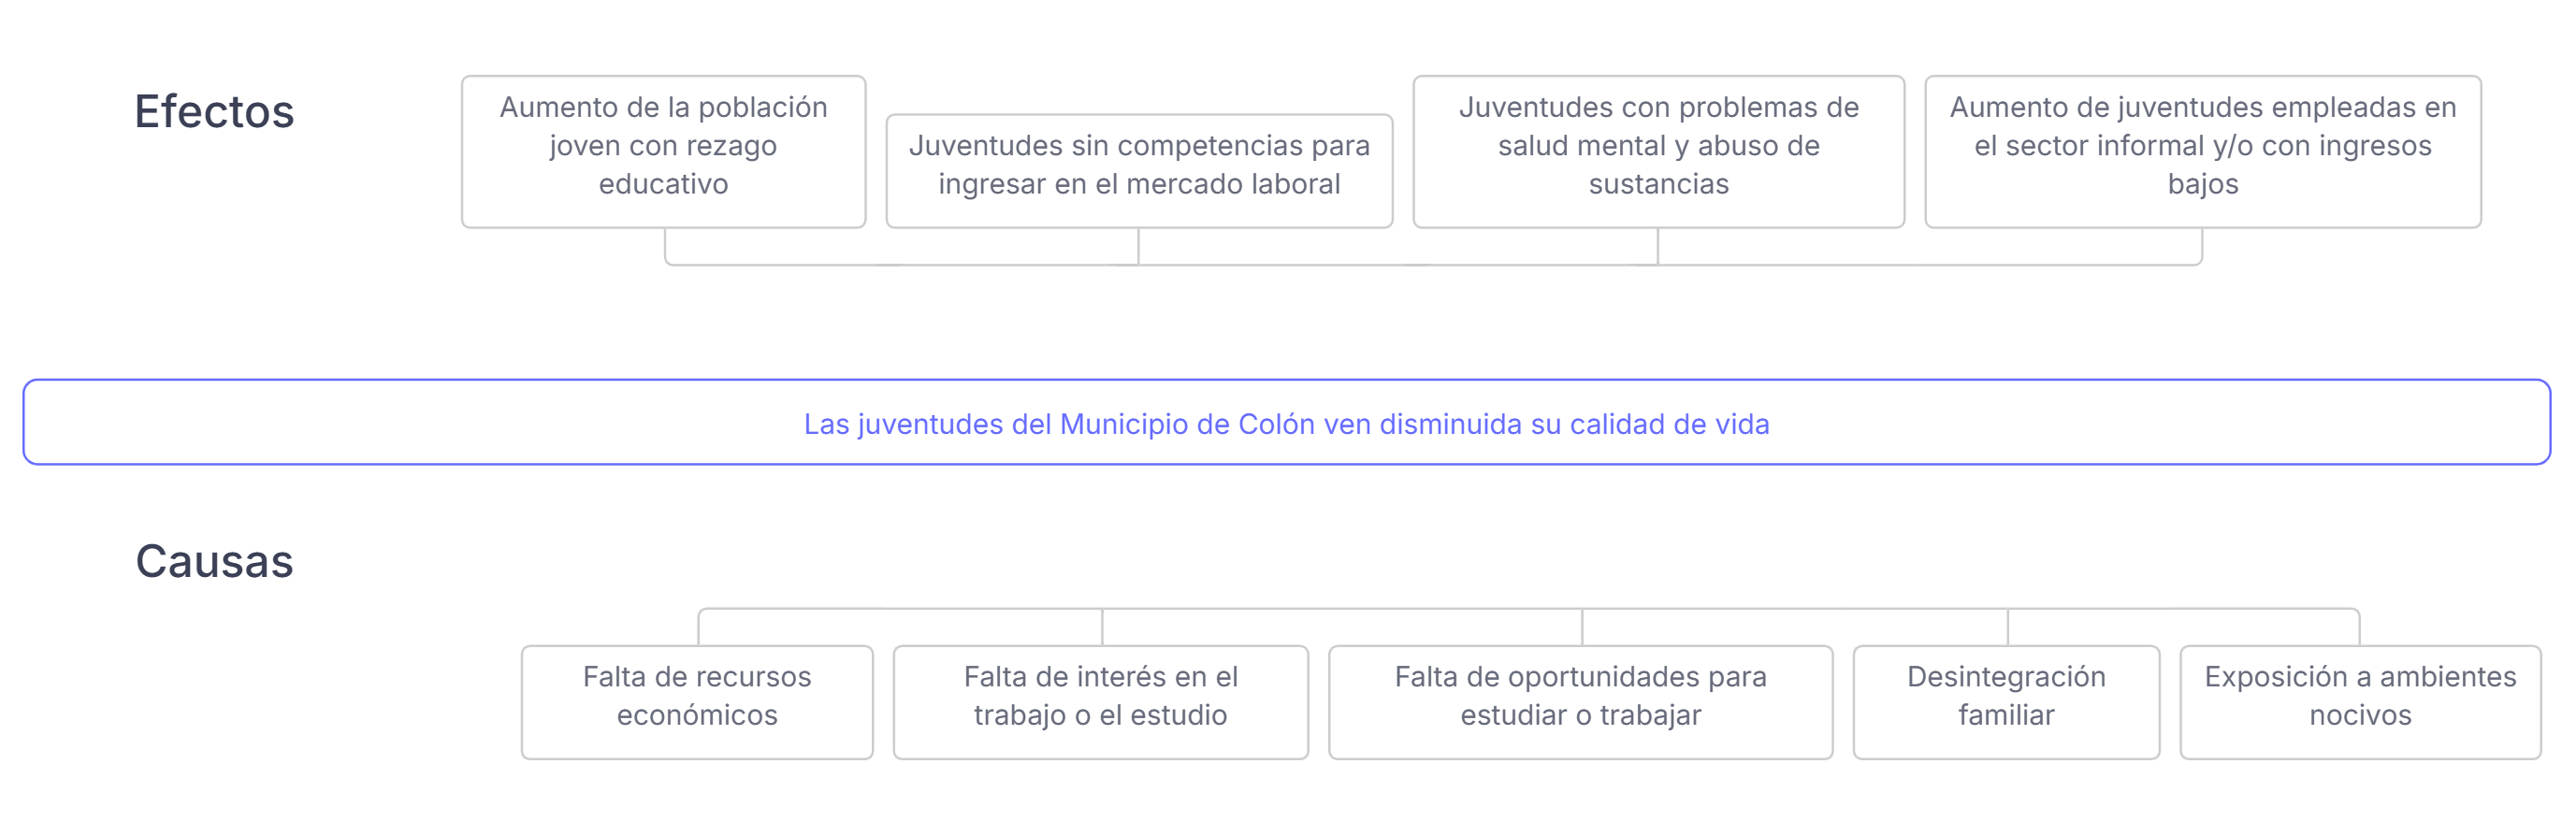Select the connector stem above "Falta de oportunidades" box
This screenshot has height=836, width=2576.
[x=1582, y=627]
